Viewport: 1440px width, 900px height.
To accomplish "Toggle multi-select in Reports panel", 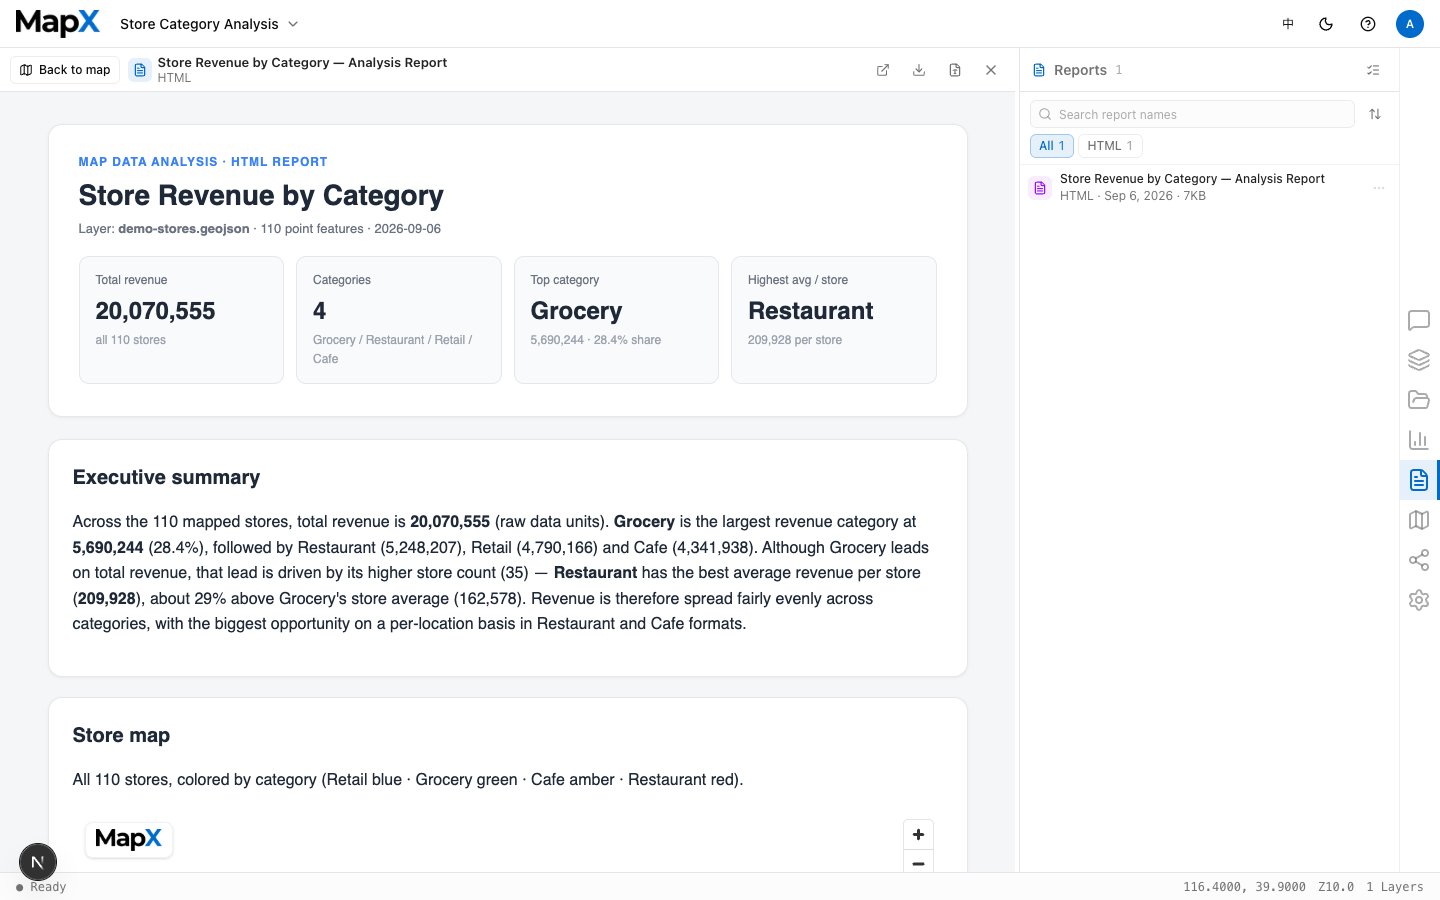I will click(1373, 70).
